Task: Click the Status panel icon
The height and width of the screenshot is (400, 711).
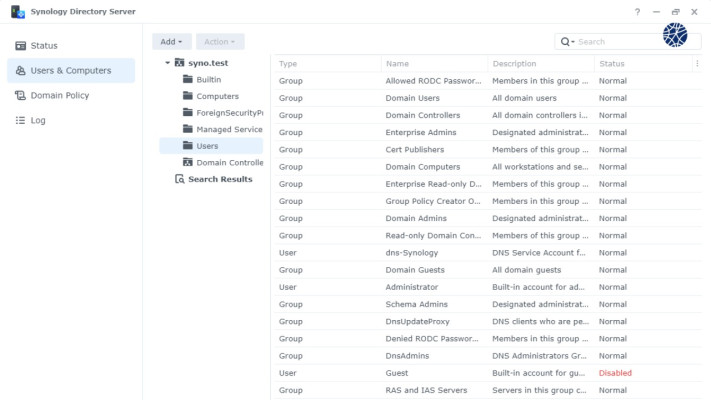Action: pos(20,46)
